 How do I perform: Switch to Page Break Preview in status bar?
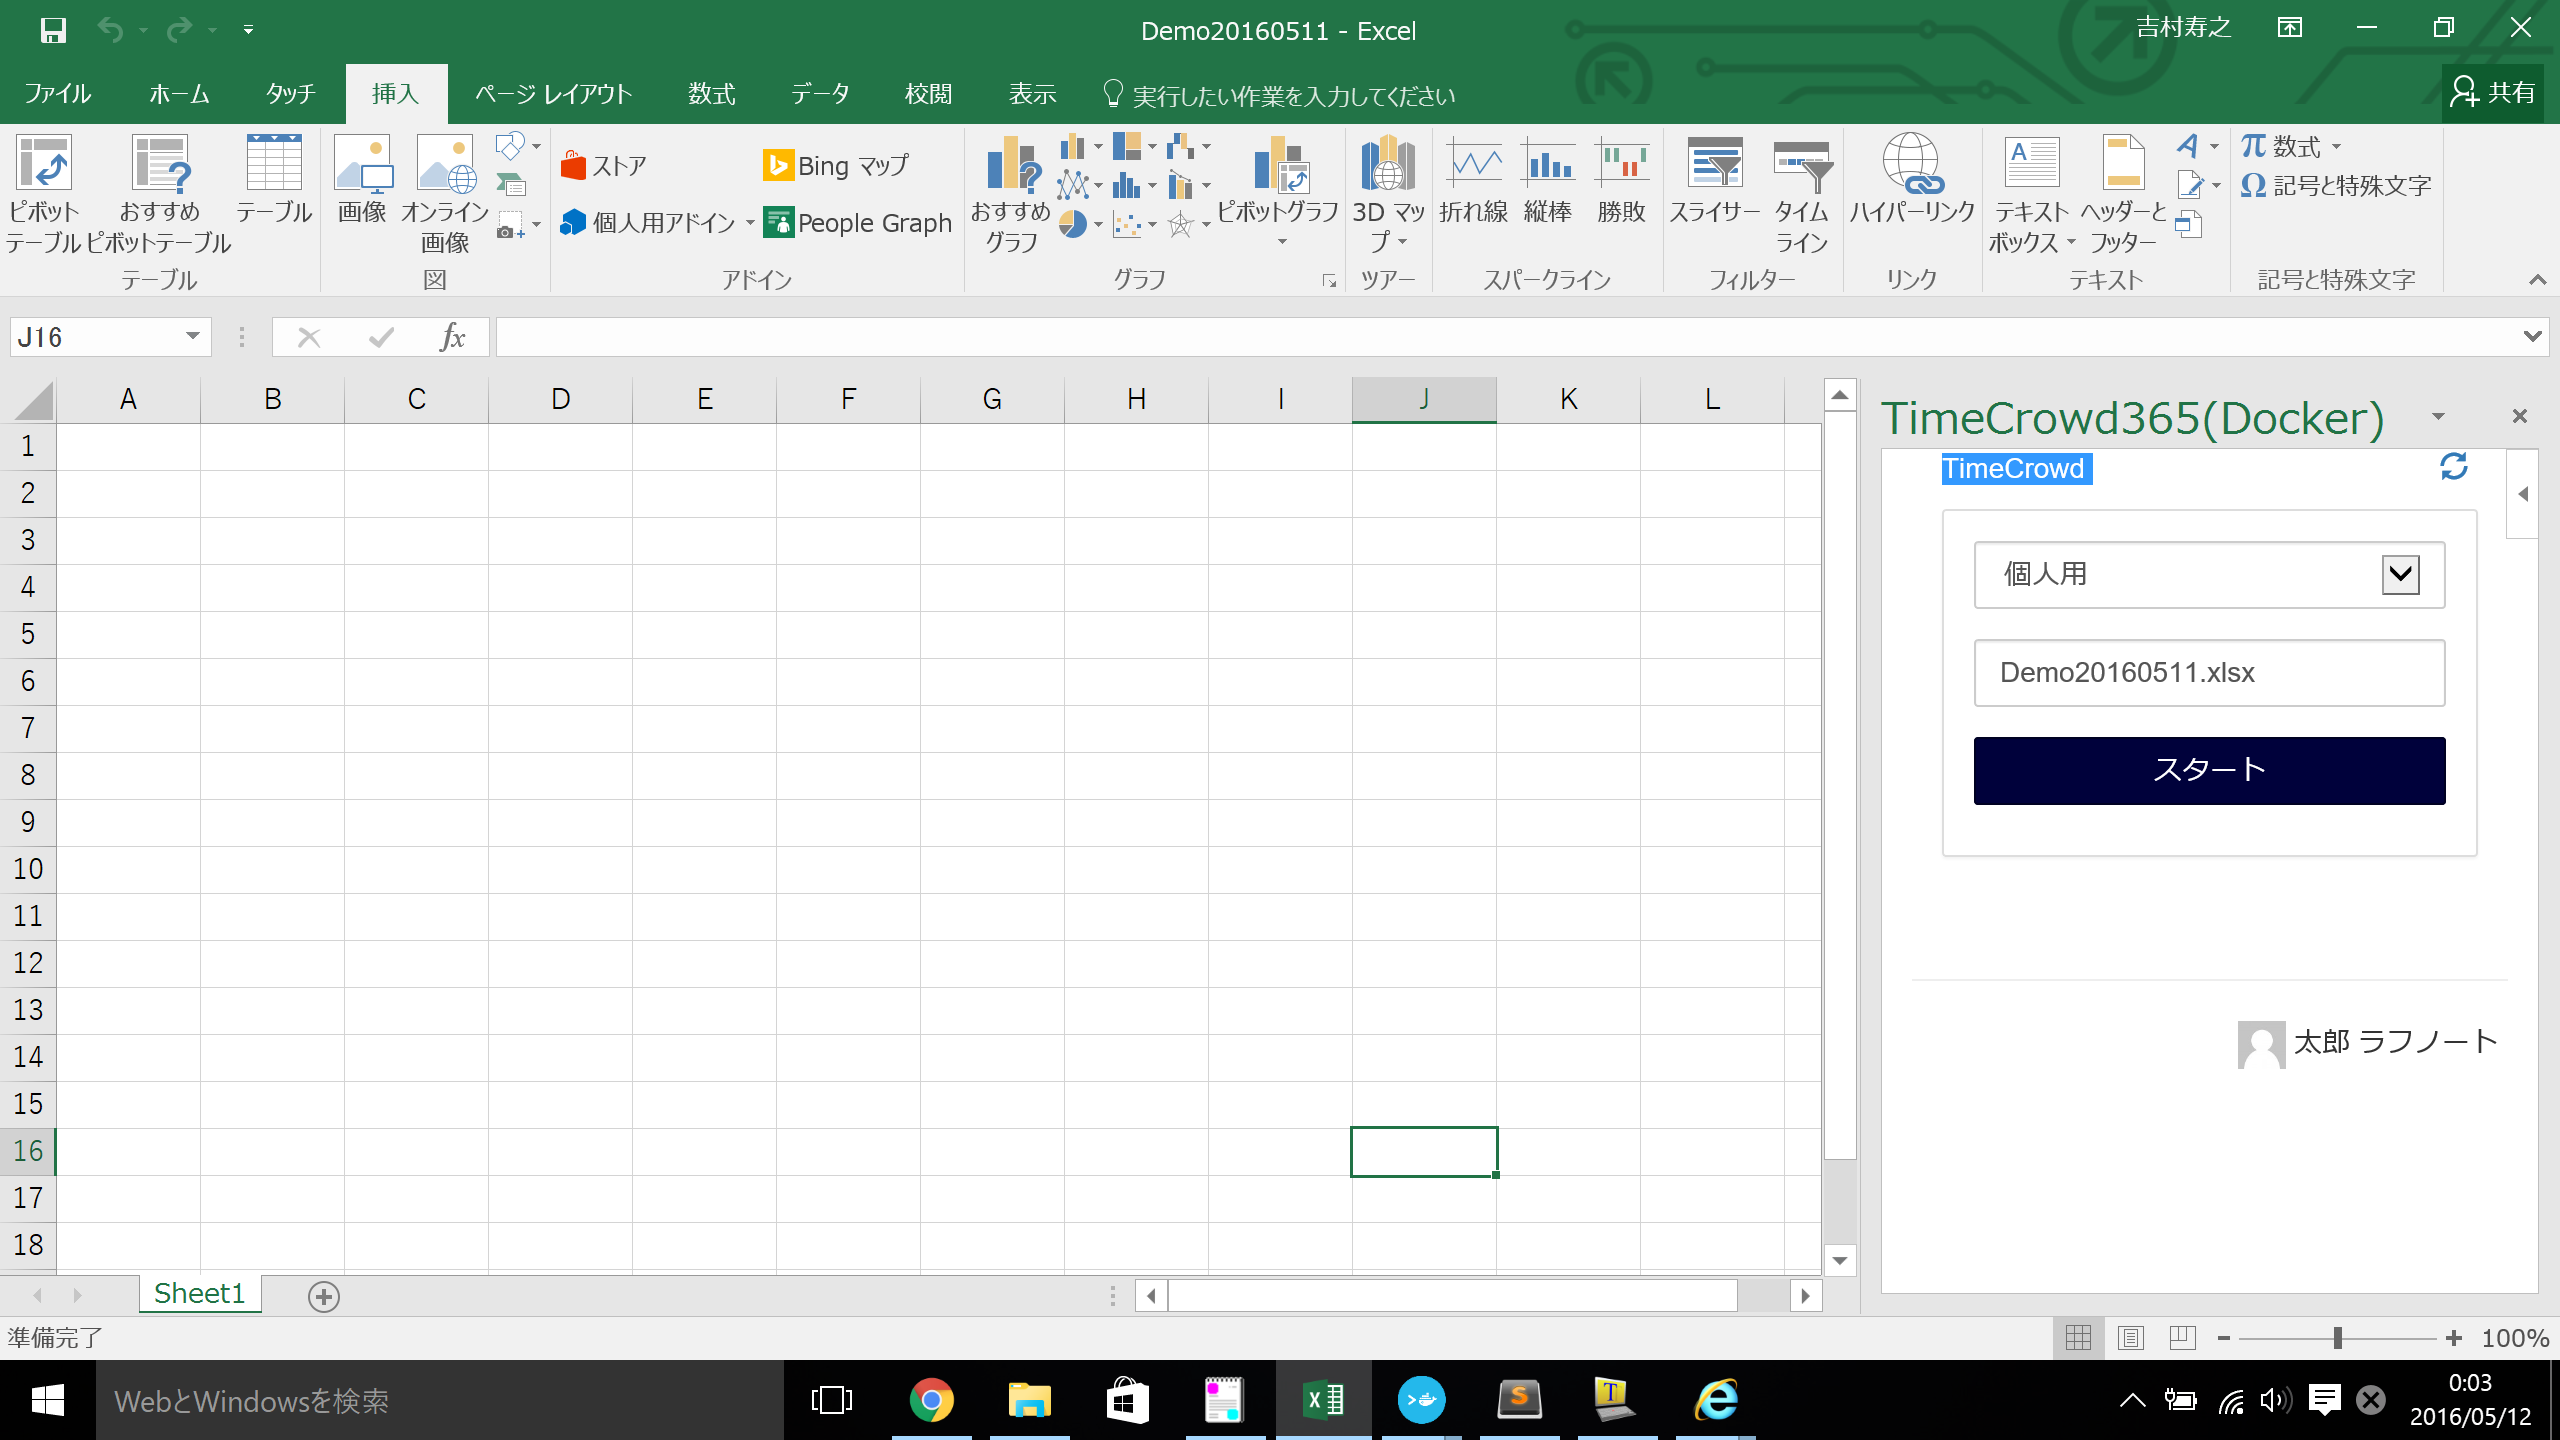pos(2183,1338)
